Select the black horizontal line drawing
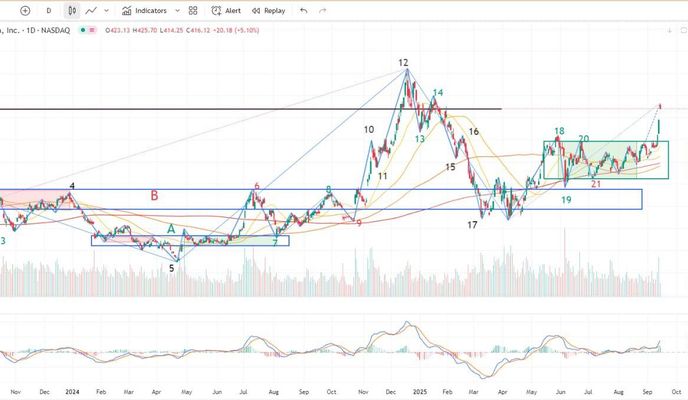The height and width of the screenshot is (400, 688). coord(250,108)
